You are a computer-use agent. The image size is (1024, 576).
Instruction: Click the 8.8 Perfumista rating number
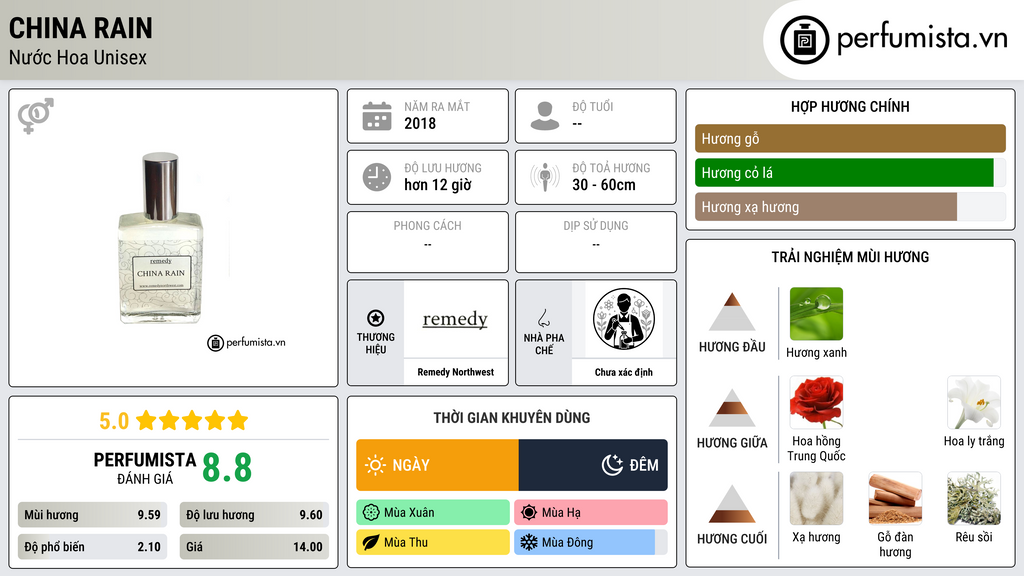(227, 468)
